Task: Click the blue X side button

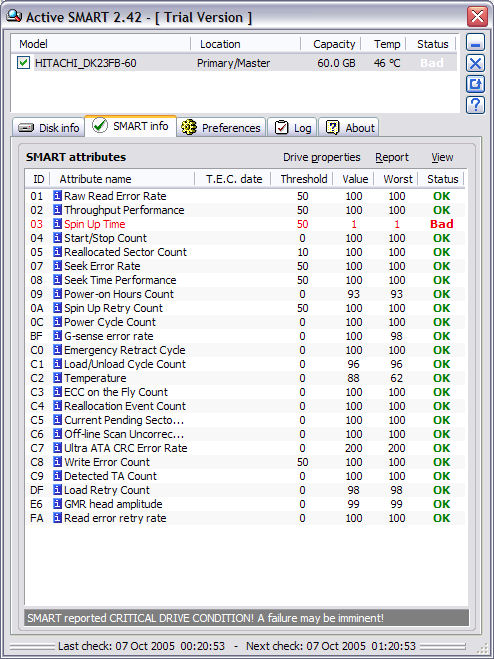Action: click(x=476, y=64)
